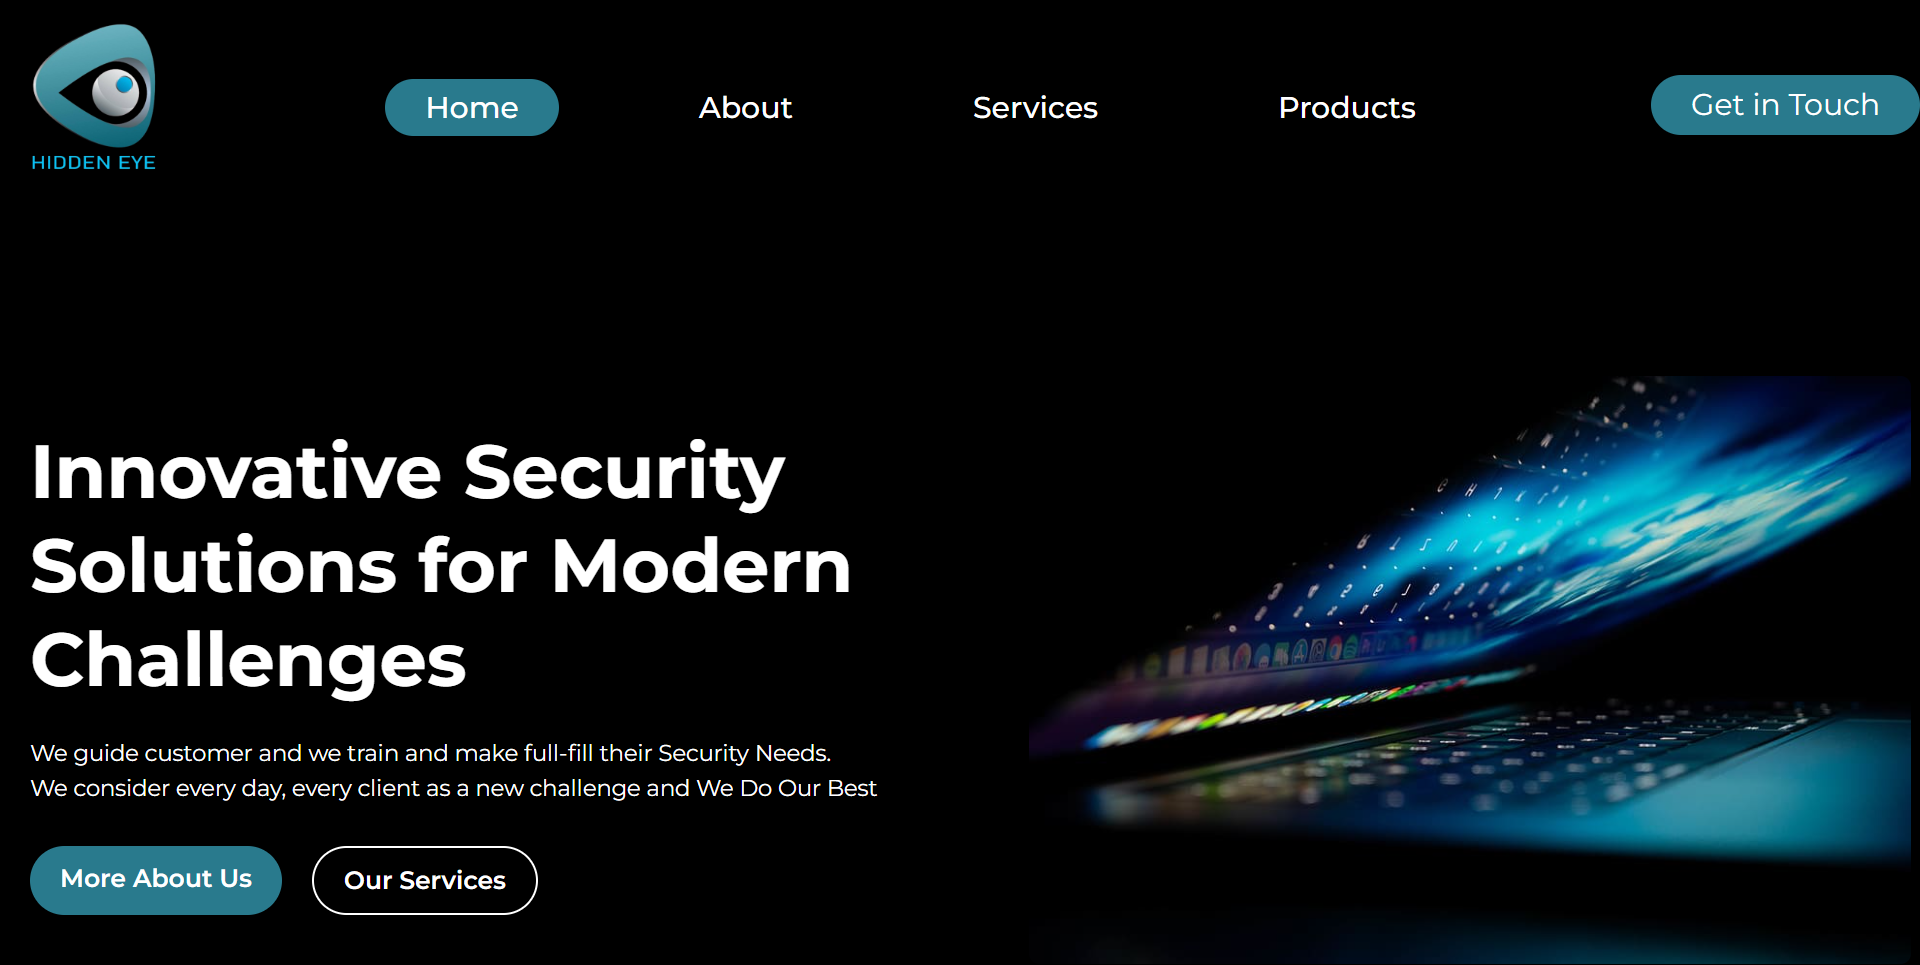Open the About page from navigation
Screen dimensions: 1920x965
tap(745, 107)
